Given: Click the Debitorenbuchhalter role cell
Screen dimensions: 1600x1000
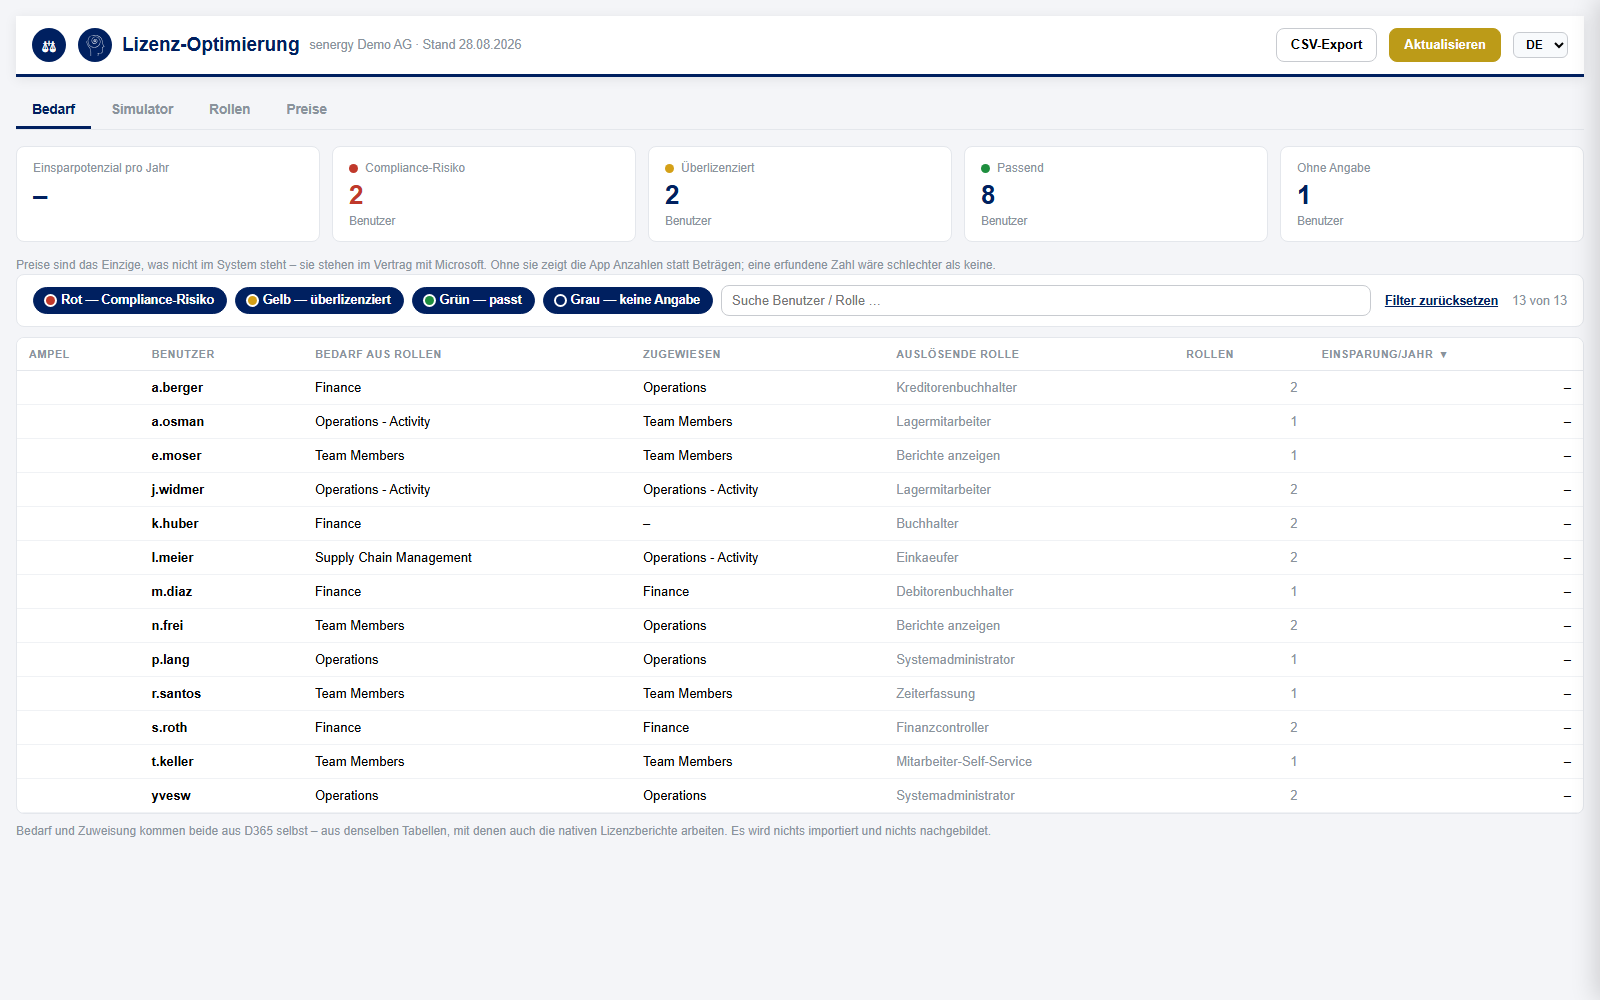Looking at the screenshot, I should click(954, 592).
